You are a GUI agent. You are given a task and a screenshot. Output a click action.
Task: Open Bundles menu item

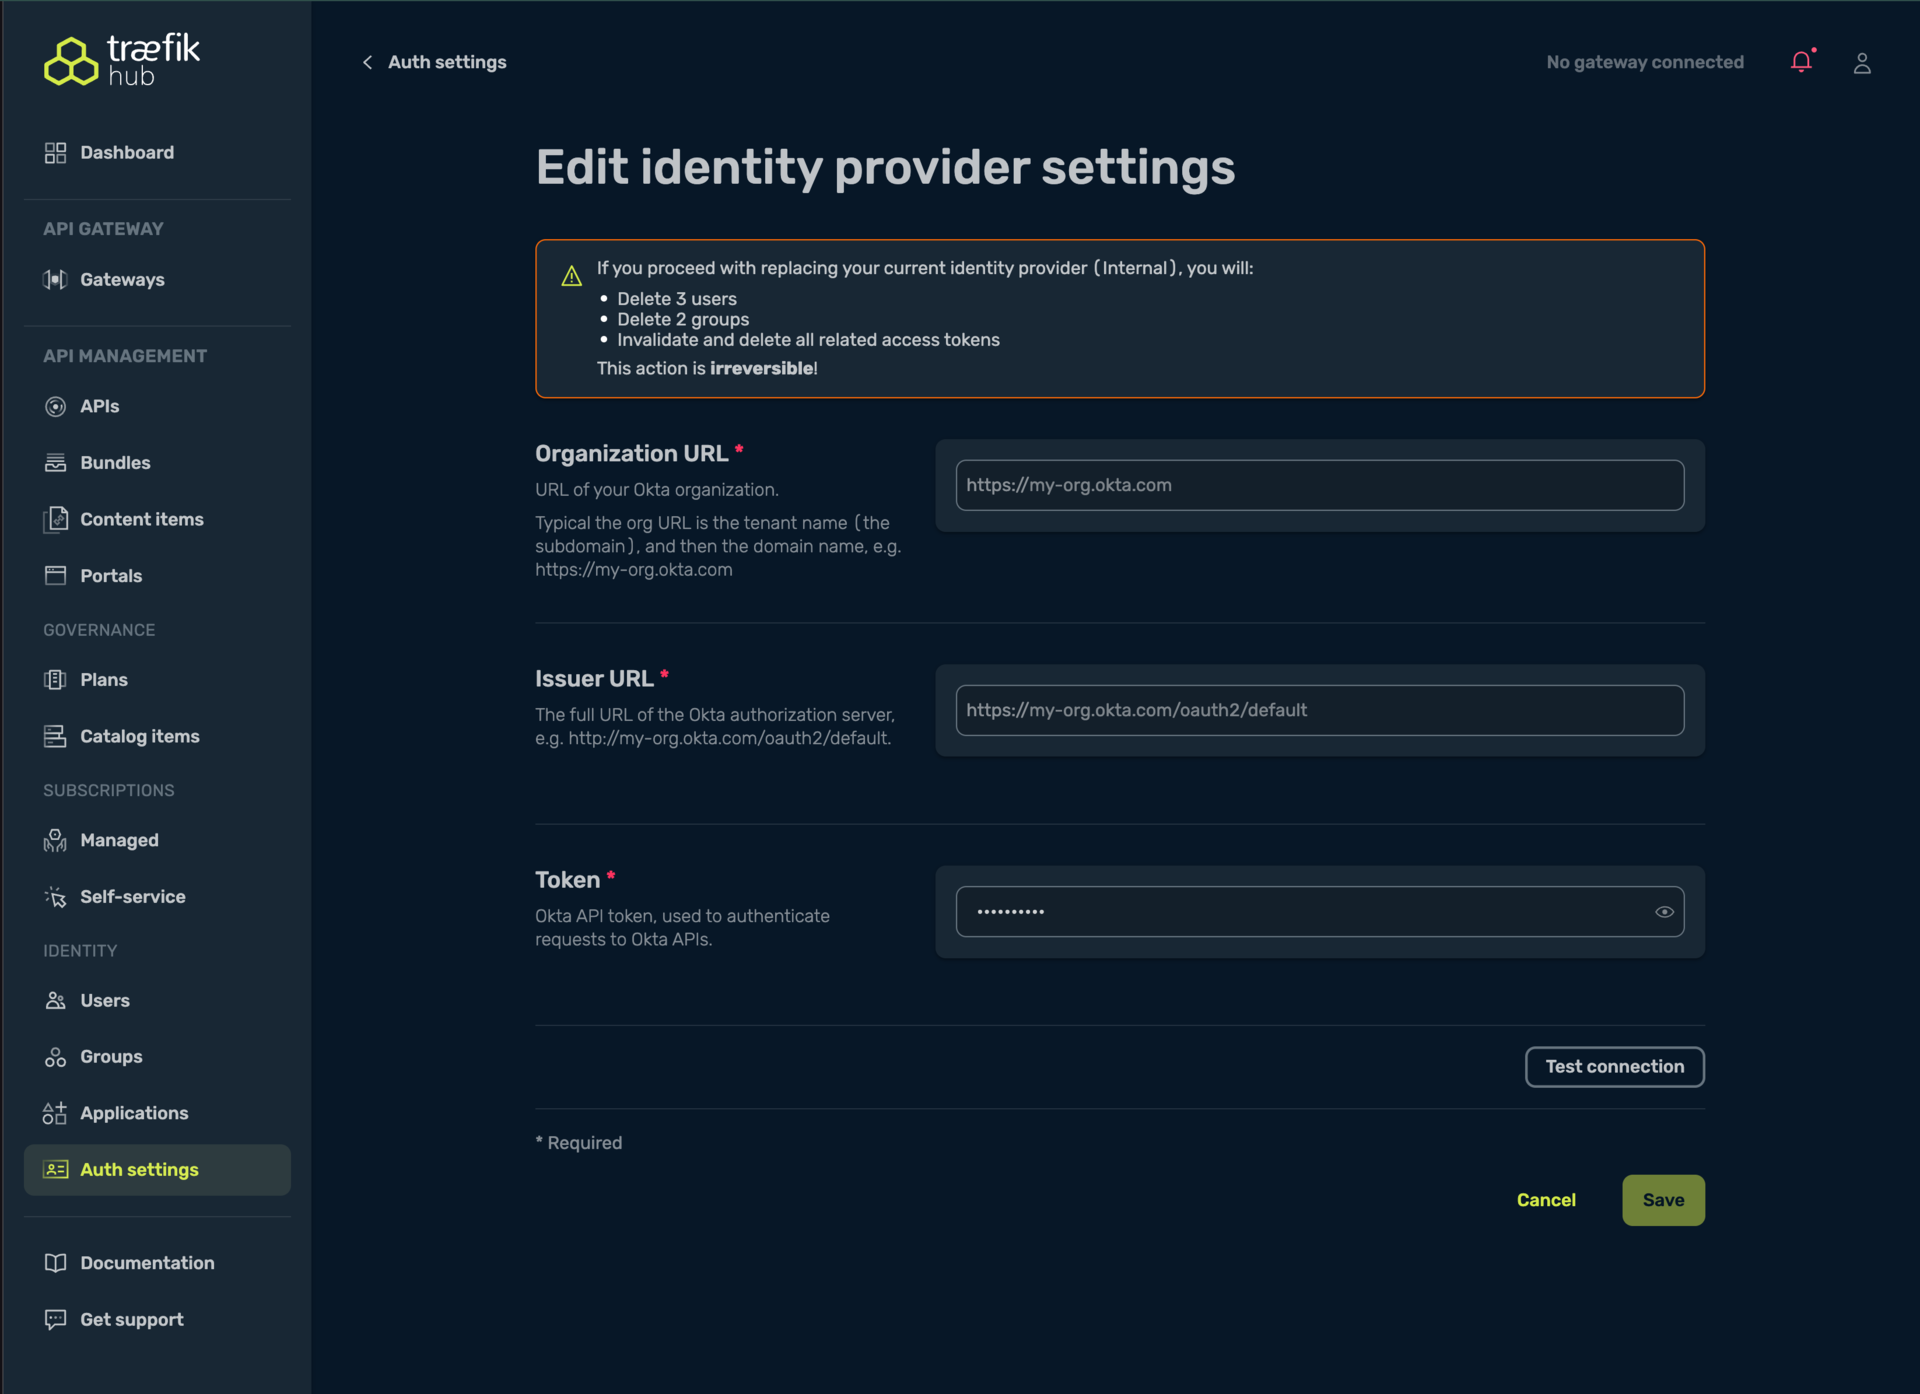pos(157,463)
